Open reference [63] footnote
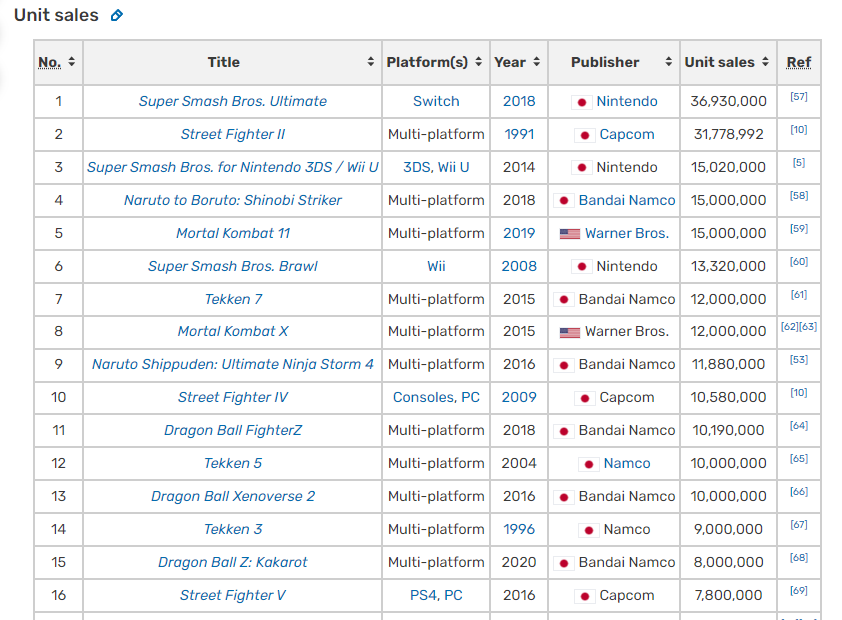 tap(808, 326)
